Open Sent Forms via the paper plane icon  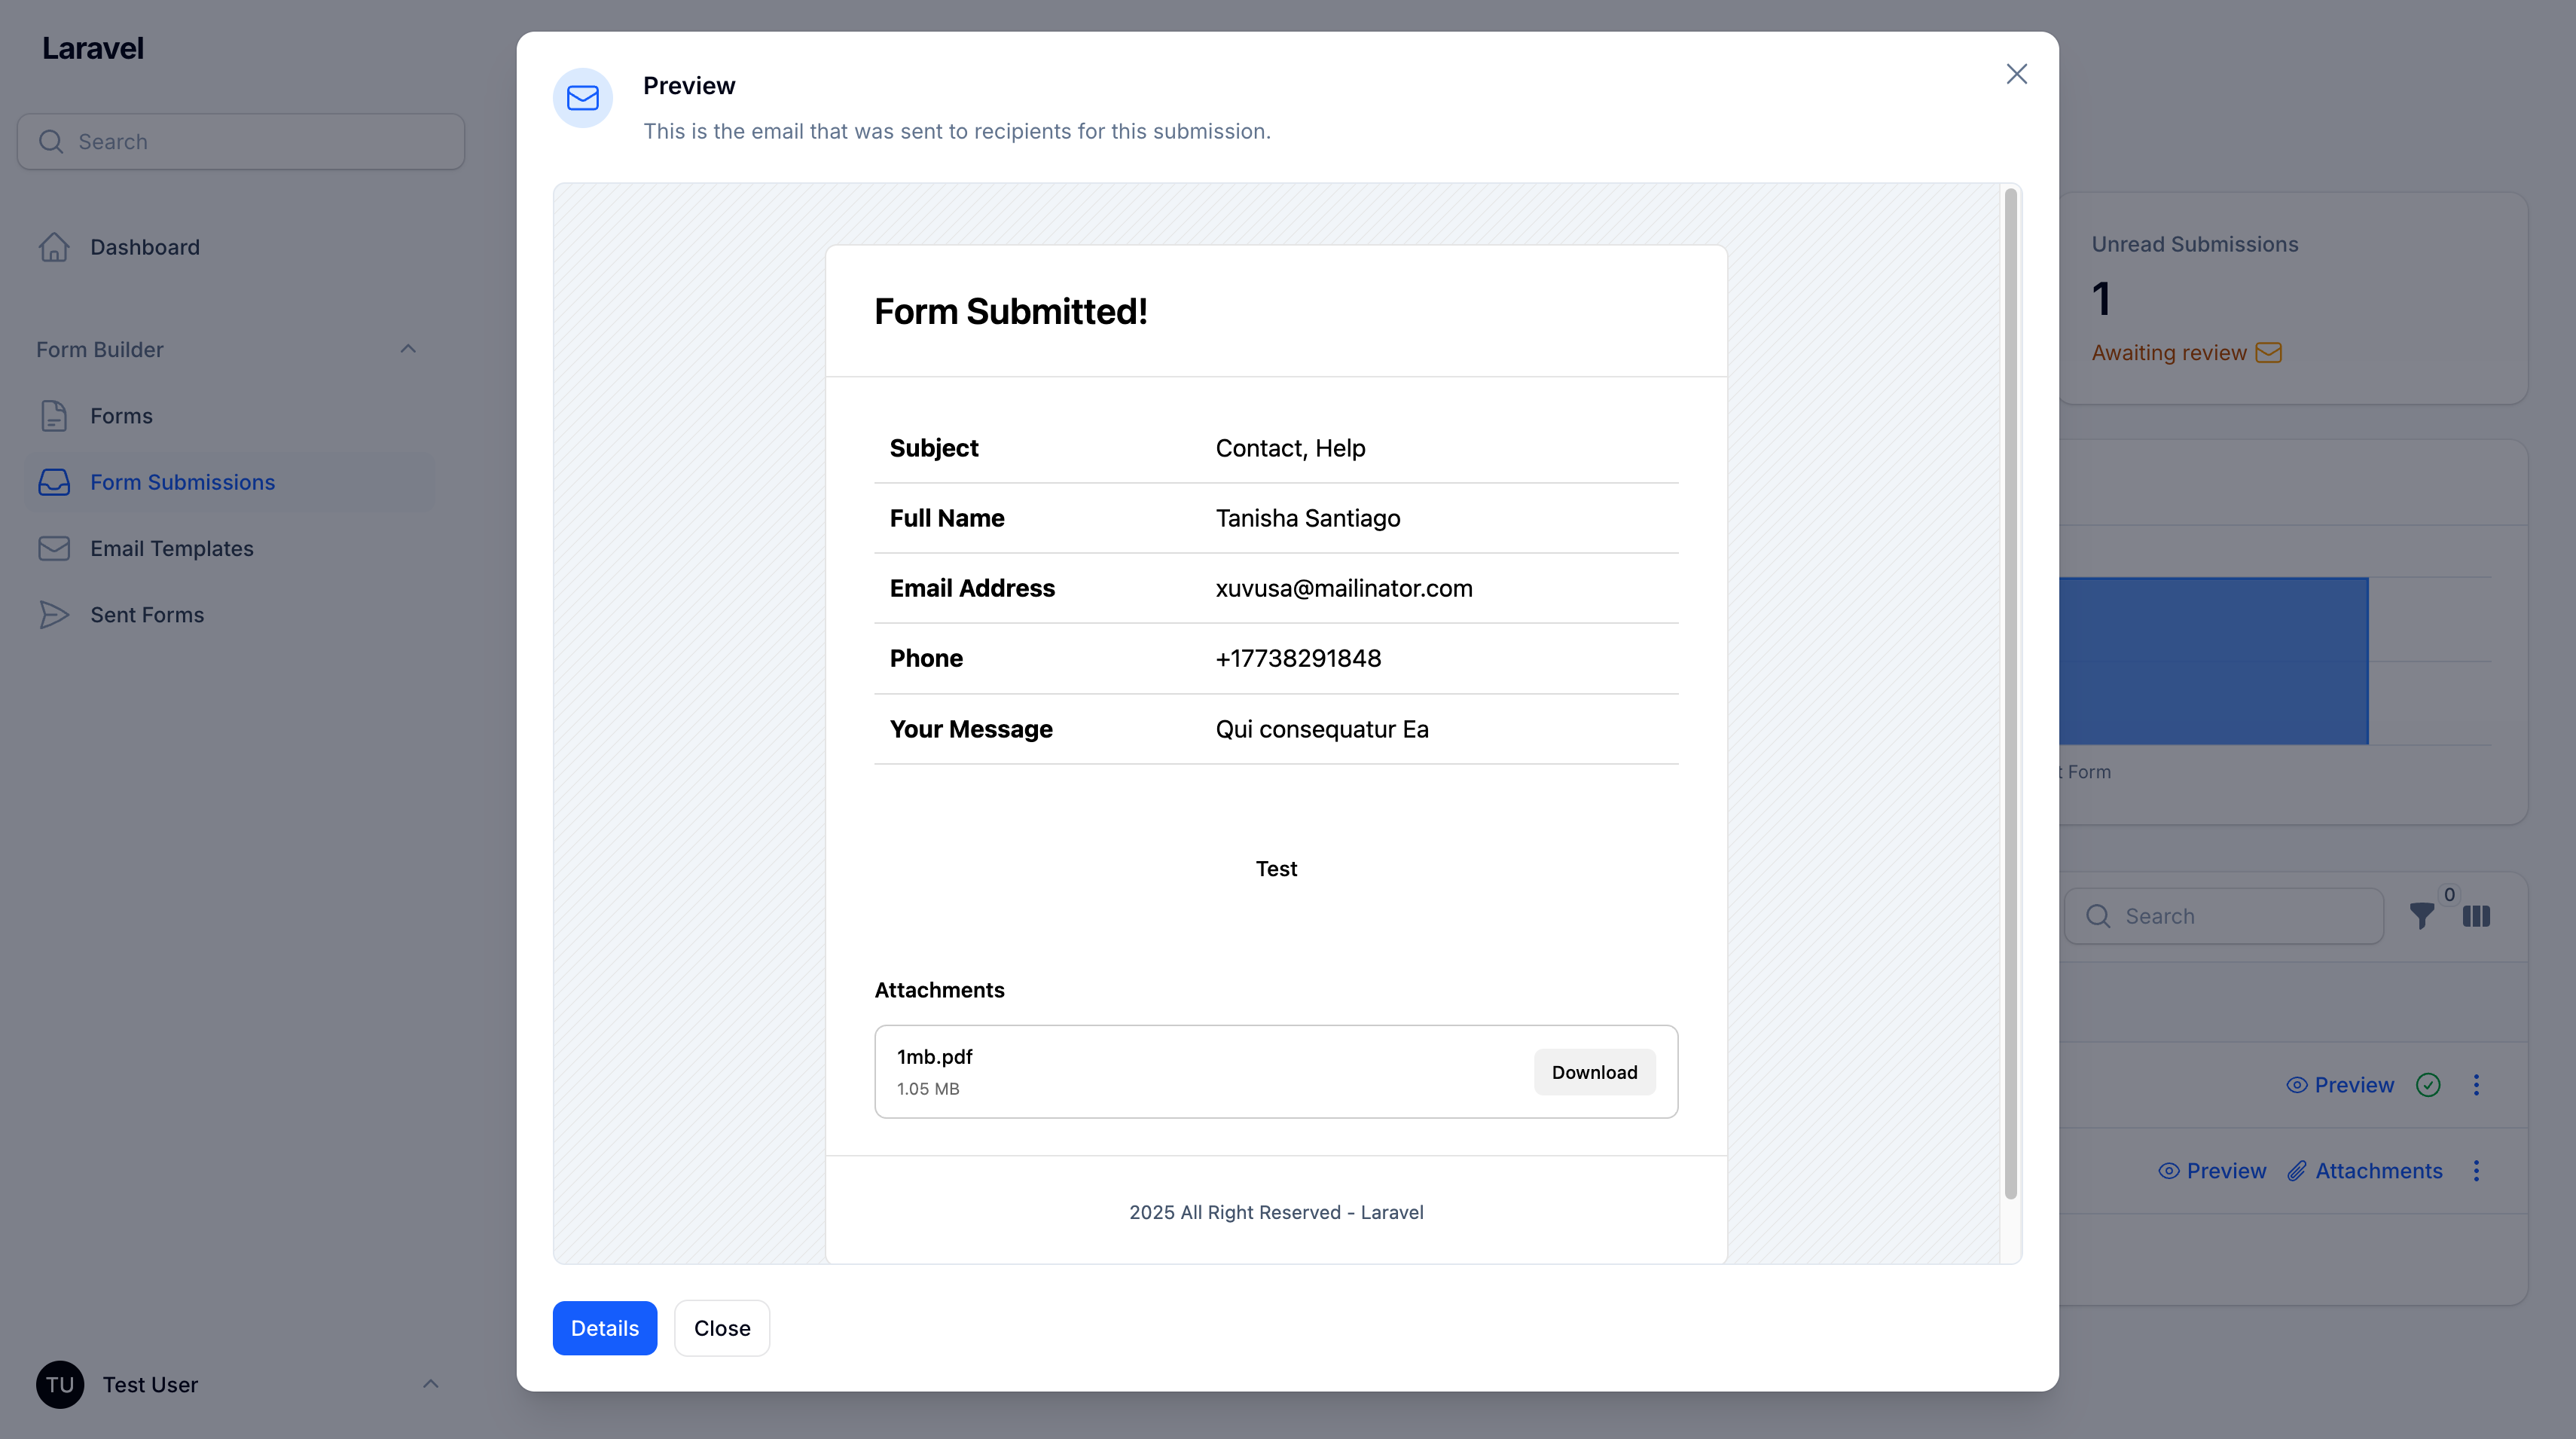pos(53,614)
